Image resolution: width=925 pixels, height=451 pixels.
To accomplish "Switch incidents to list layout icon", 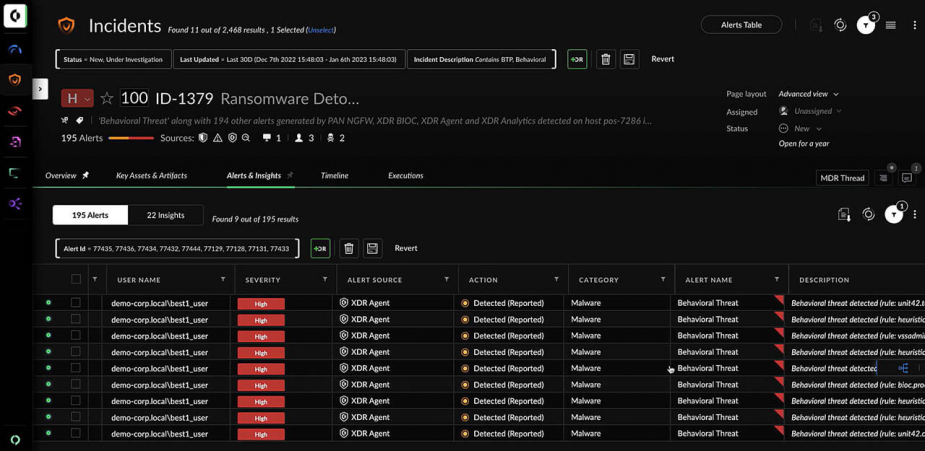I will tap(891, 25).
